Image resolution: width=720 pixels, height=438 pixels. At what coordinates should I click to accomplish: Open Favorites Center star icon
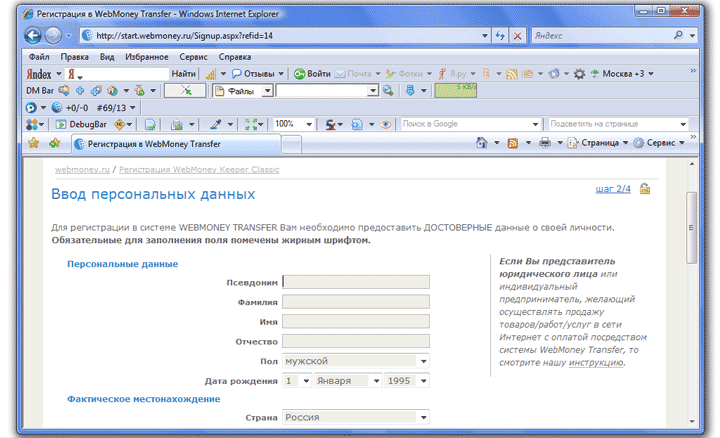pos(33,144)
